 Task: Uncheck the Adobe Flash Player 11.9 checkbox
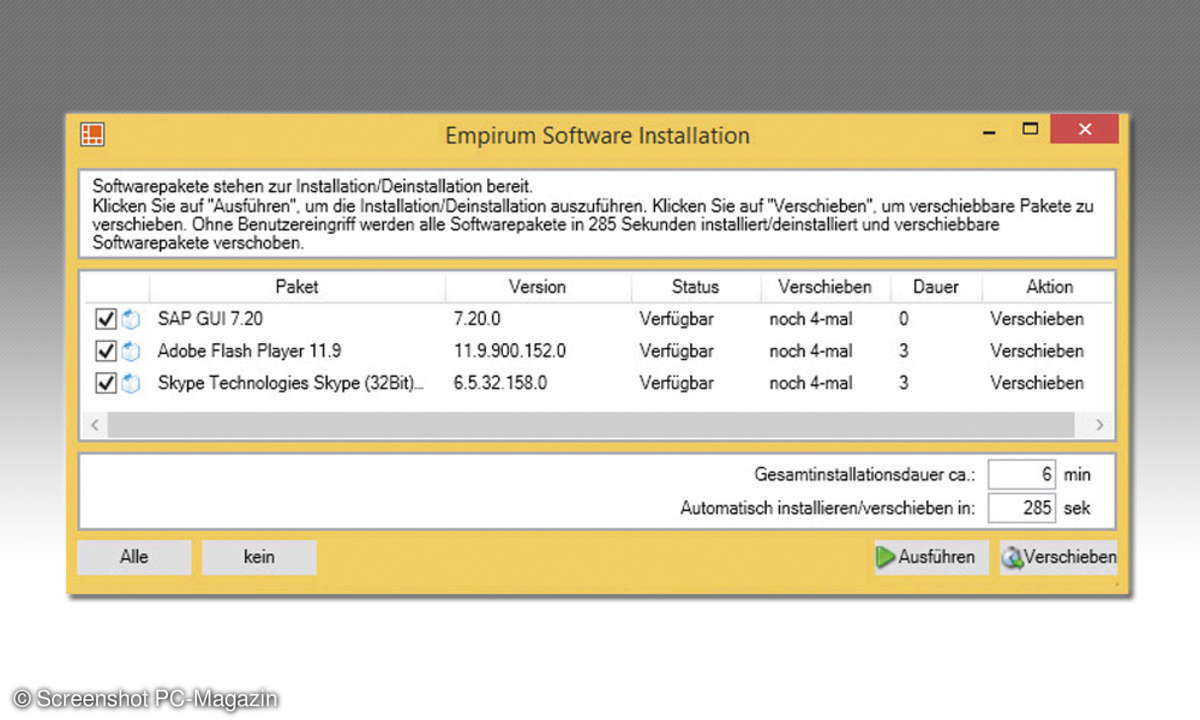[106, 352]
